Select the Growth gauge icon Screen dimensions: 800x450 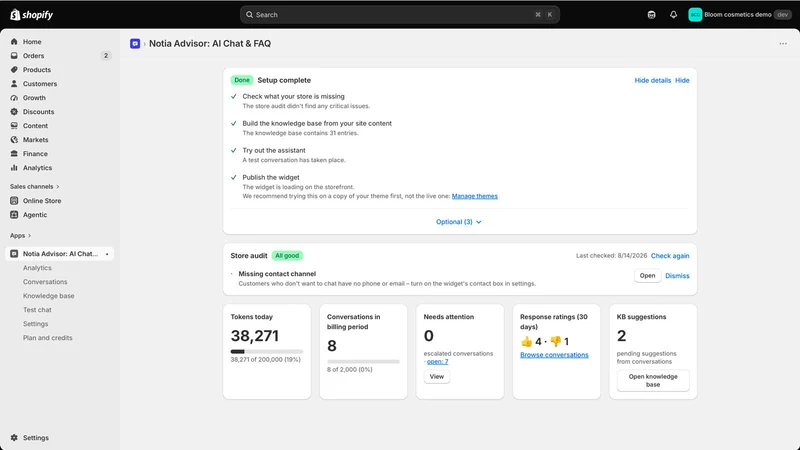(14, 97)
